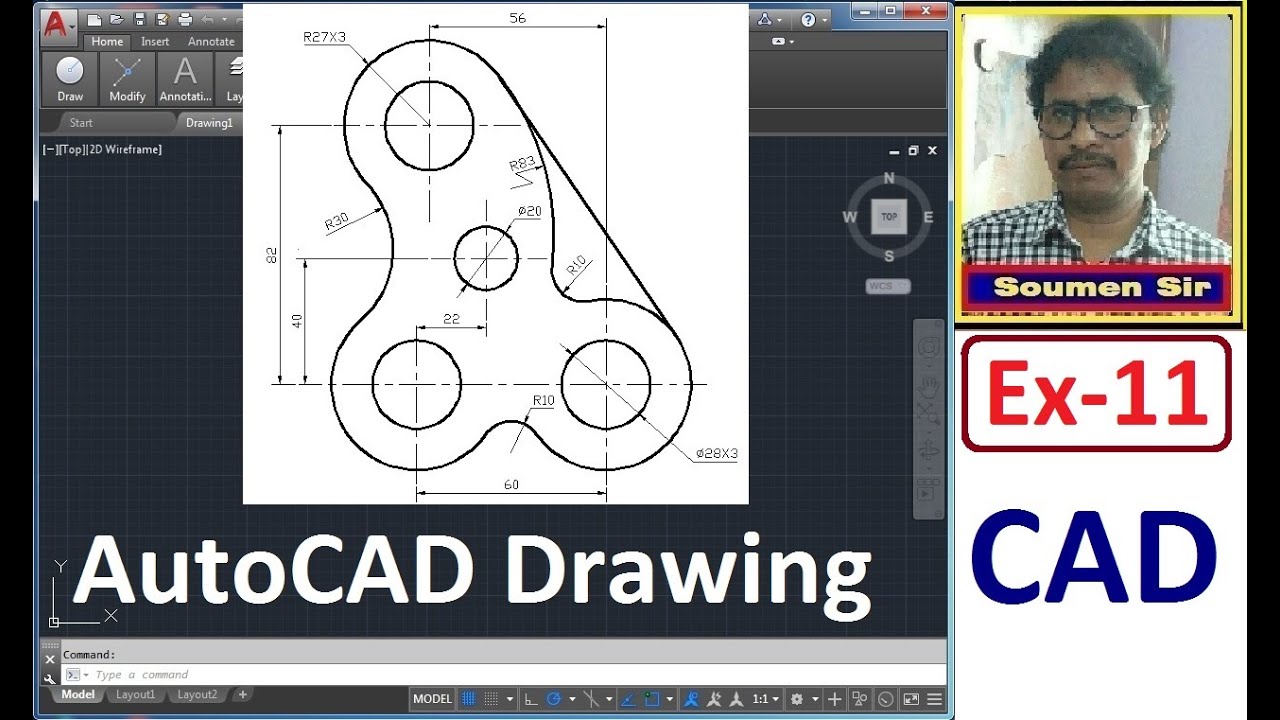Open the Annotation ribbon panel
Screen dimensions: 1280x720
click(185, 79)
